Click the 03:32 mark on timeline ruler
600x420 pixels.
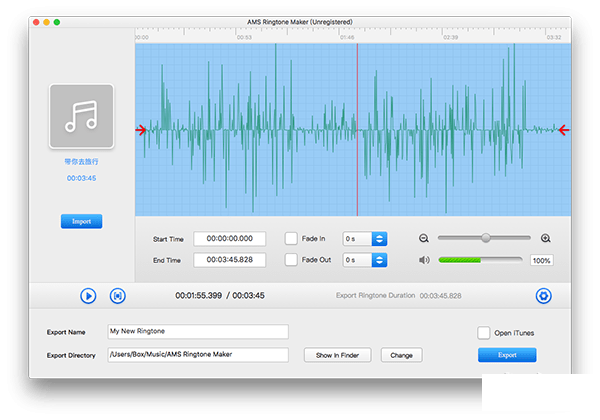point(554,37)
